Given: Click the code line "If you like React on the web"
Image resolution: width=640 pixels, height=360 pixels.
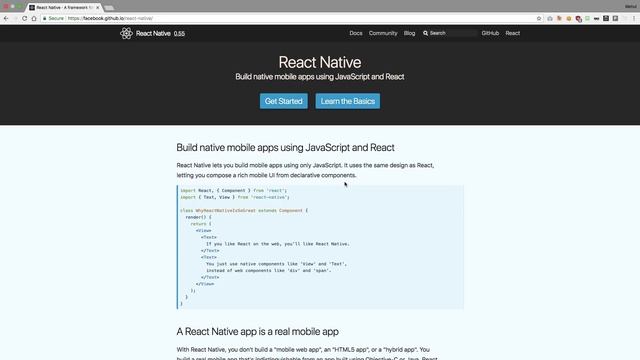Looking at the screenshot, I should pos(278,244).
